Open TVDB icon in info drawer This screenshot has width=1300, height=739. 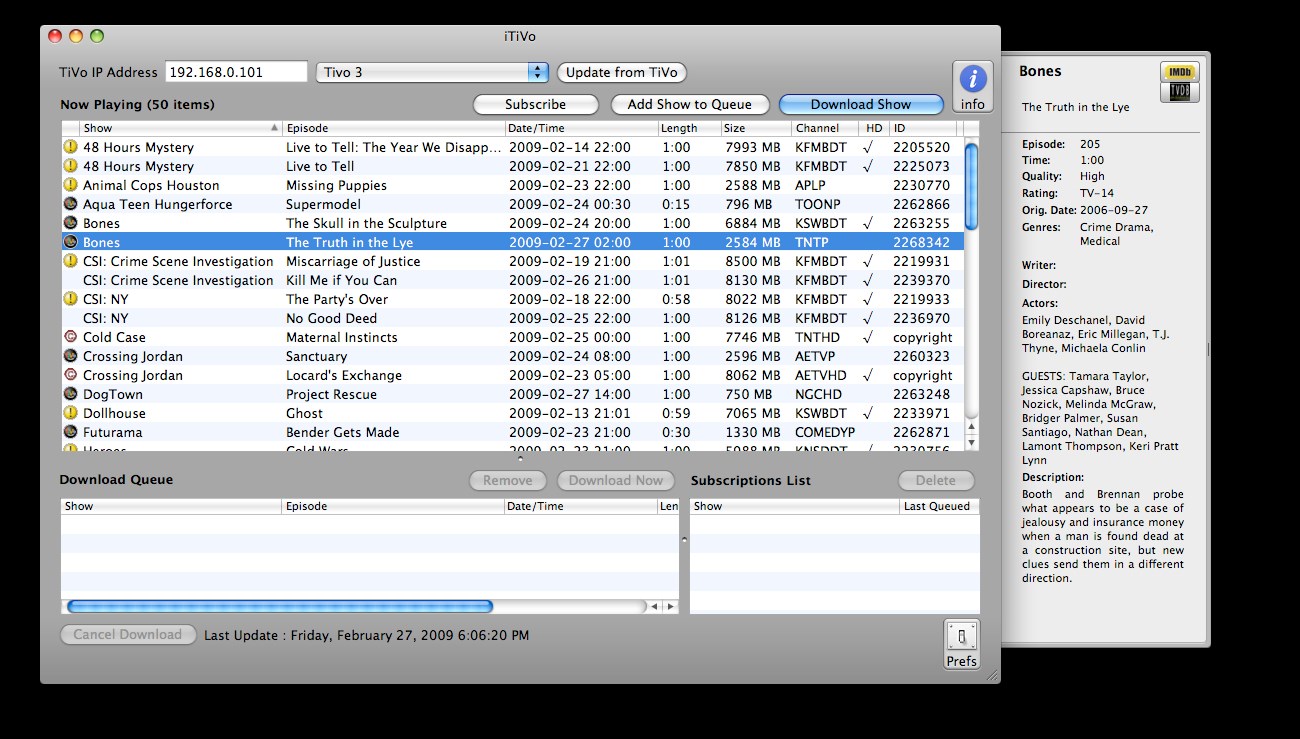(x=1179, y=92)
